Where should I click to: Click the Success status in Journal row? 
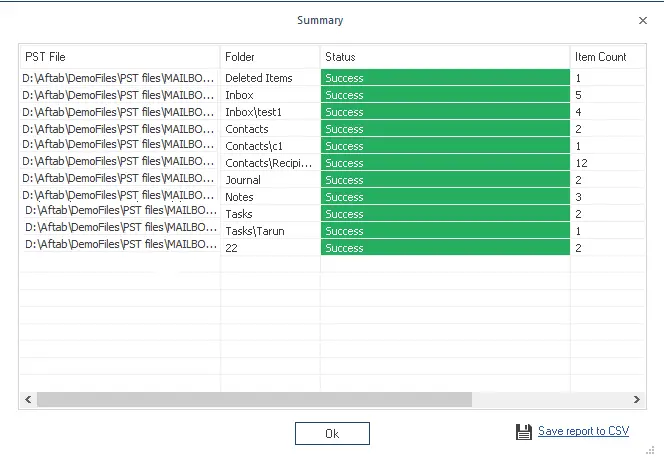point(445,180)
